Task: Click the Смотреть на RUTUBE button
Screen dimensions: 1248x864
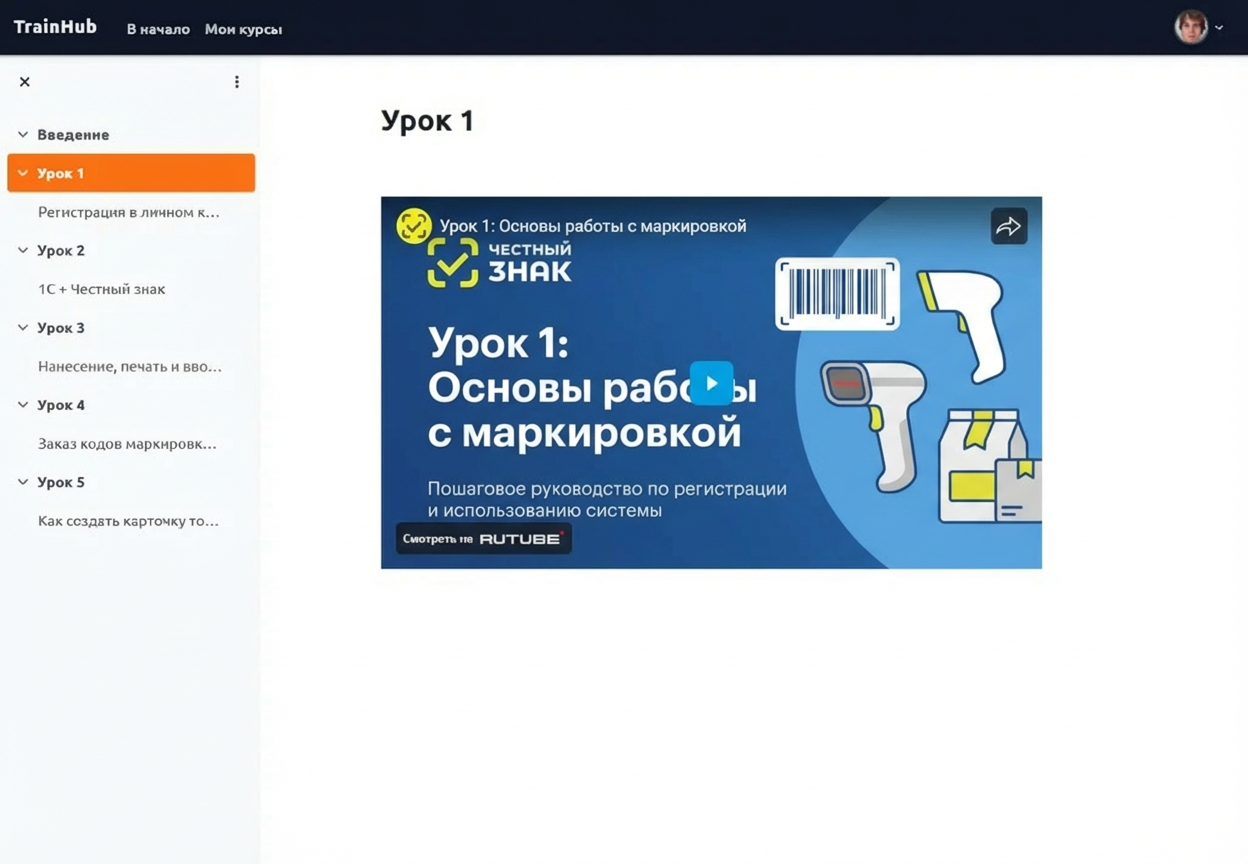Action: (483, 538)
